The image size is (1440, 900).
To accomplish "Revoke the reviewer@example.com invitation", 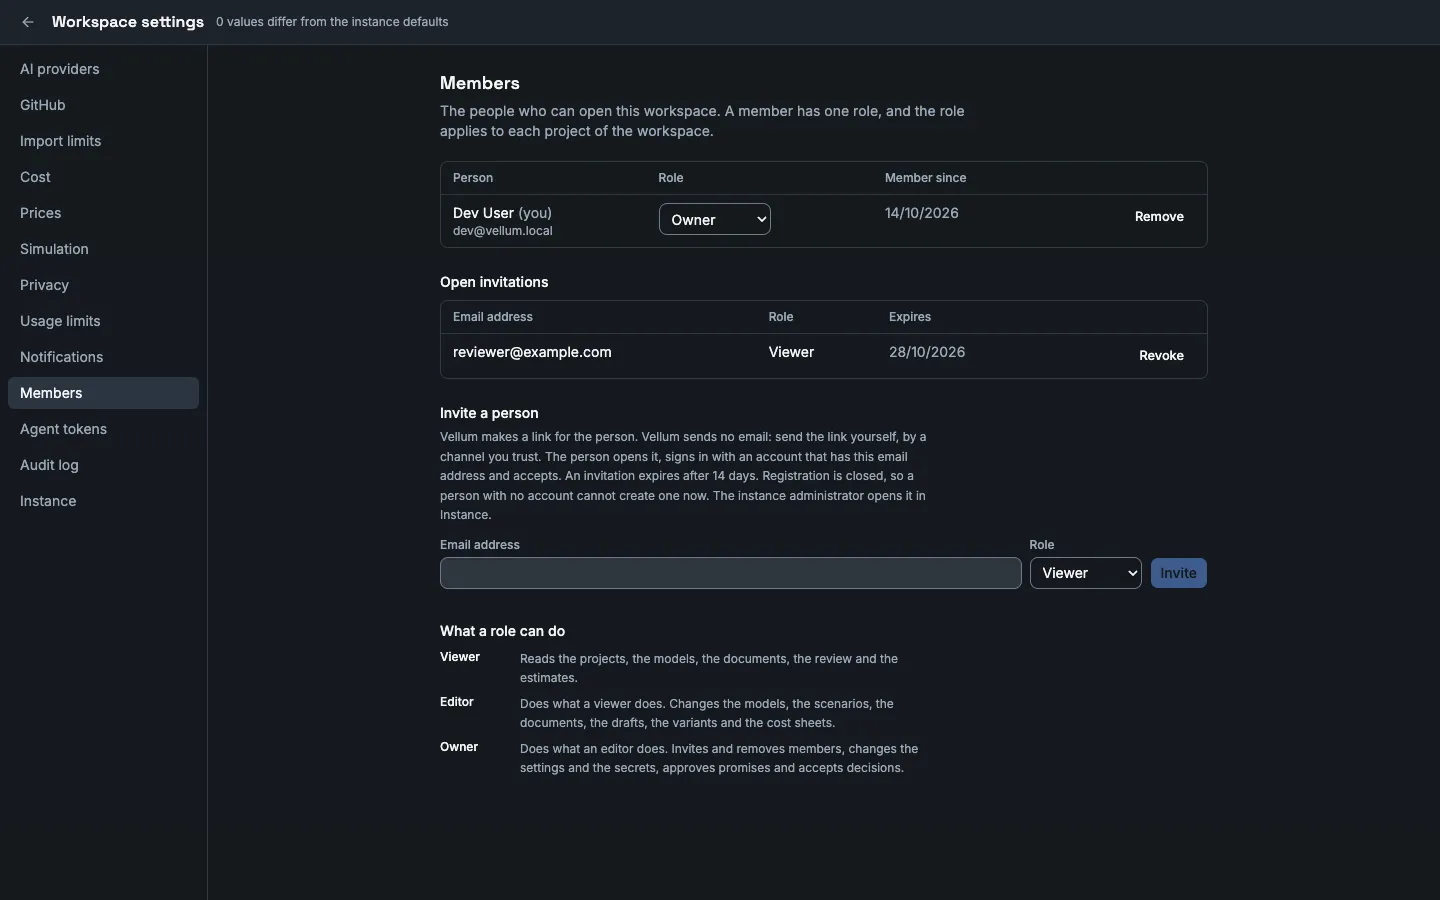I will 1161,355.
